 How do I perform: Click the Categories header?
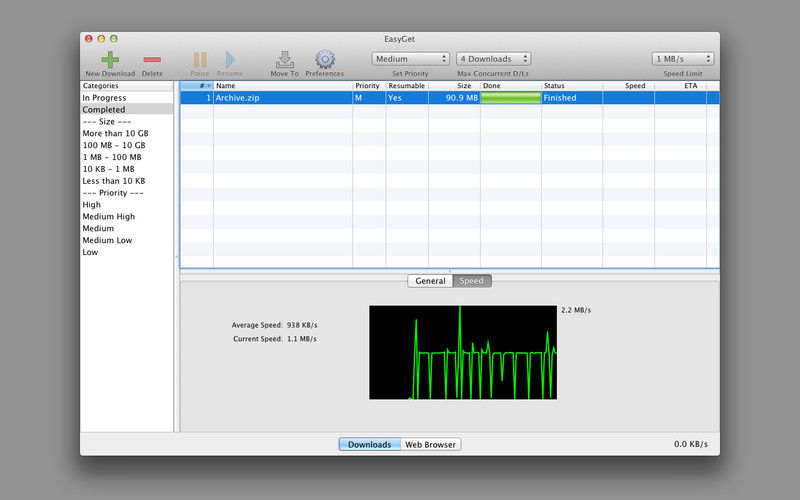[127, 86]
